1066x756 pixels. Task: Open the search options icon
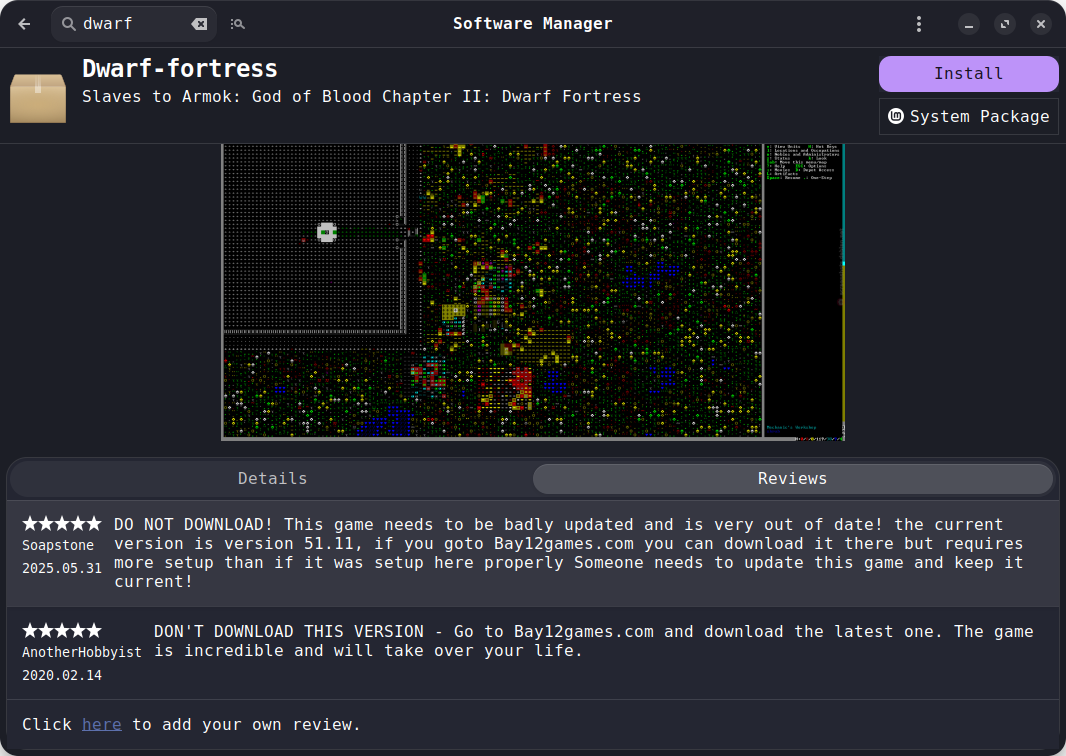click(x=237, y=24)
